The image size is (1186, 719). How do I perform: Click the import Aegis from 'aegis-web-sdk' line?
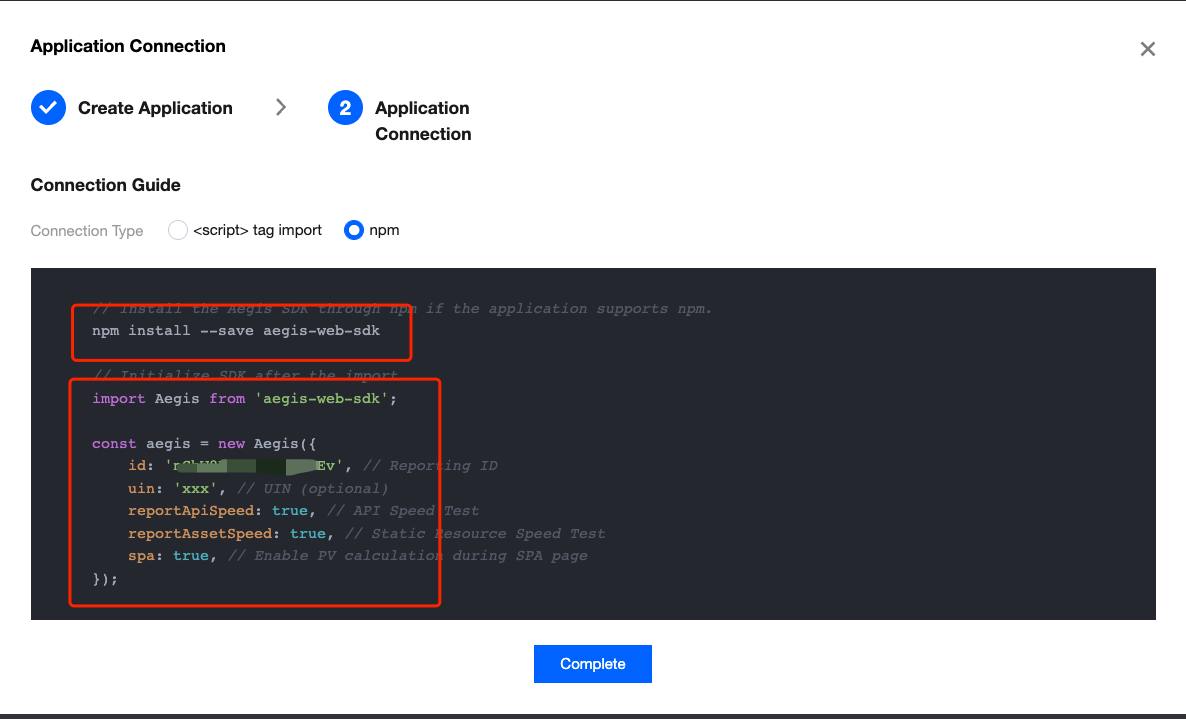[x=244, y=398]
